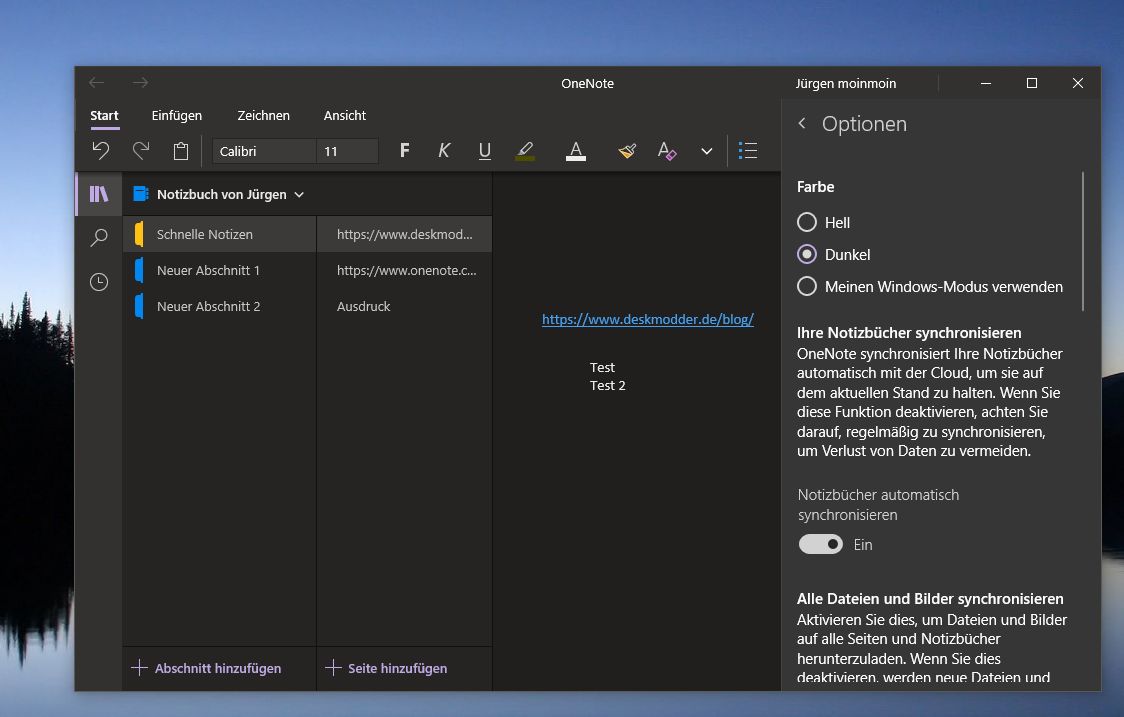The width and height of the screenshot is (1124, 717).
Task: Go back using title bar arrow
Action: [x=97, y=83]
